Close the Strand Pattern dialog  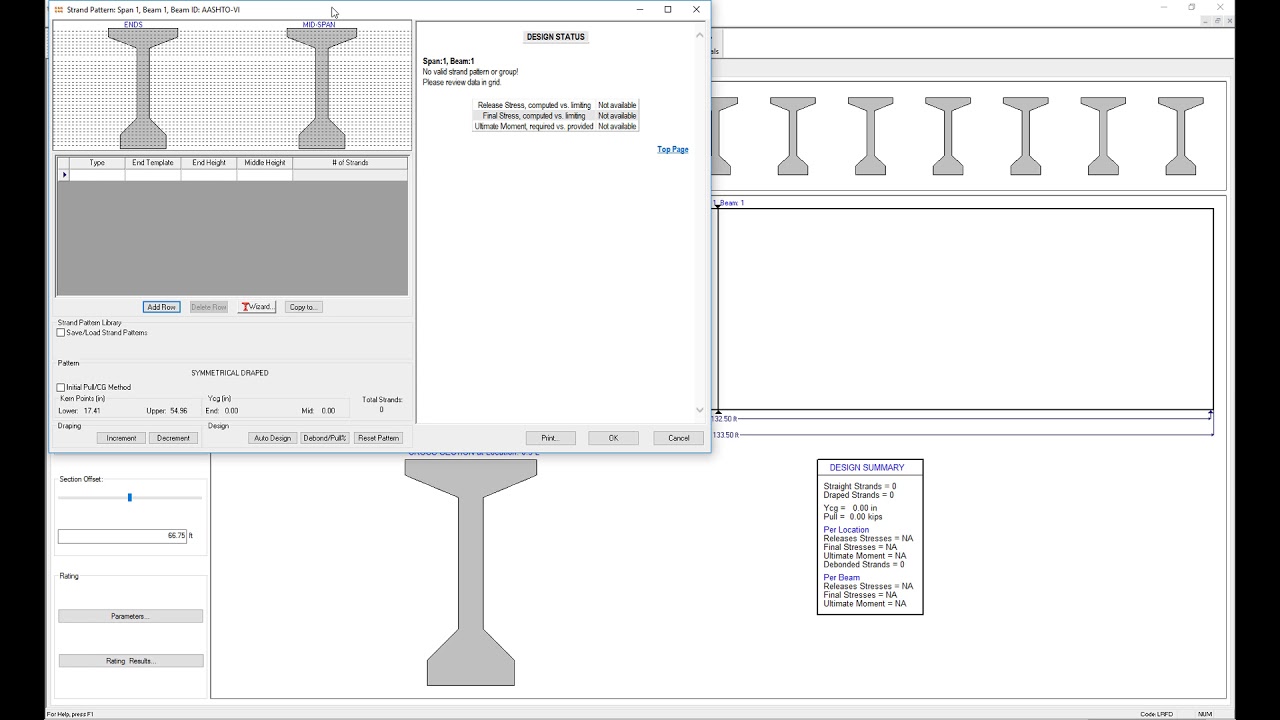[x=697, y=10]
